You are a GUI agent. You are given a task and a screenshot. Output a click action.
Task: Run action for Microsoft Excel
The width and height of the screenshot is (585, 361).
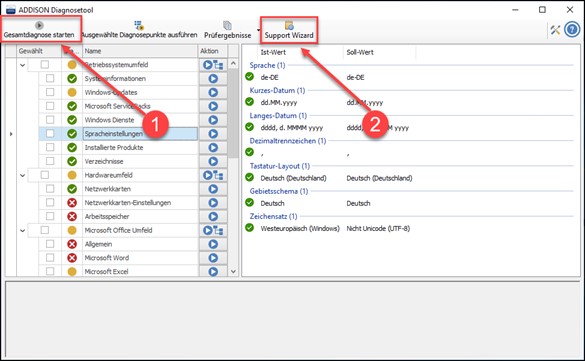pyautogui.click(x=213, y=271)
